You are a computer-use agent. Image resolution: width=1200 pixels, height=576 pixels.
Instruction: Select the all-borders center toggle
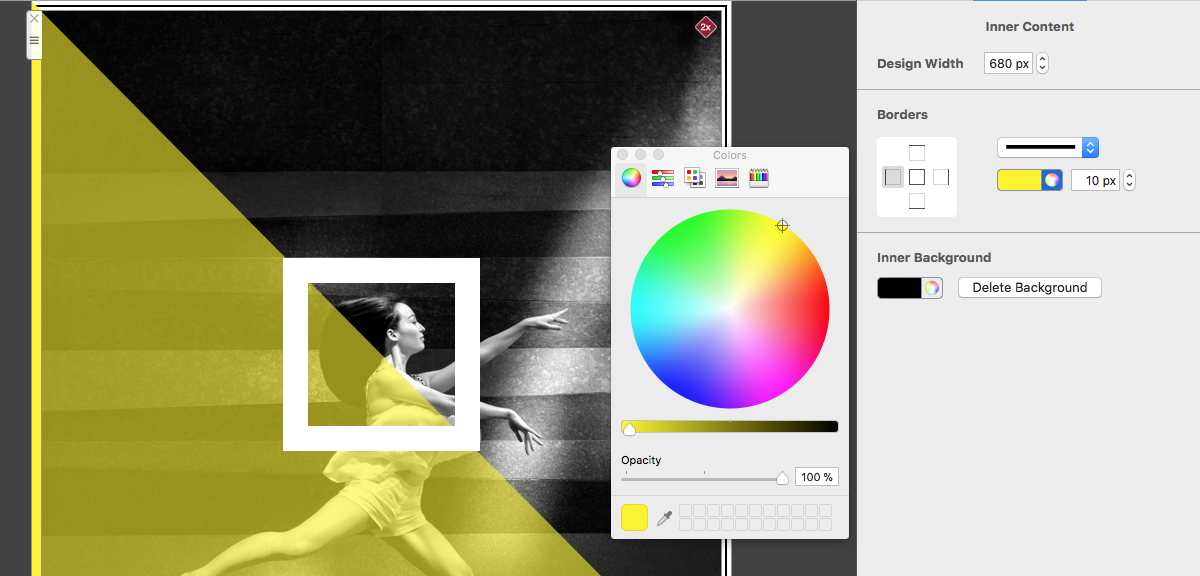coord(917,177)
